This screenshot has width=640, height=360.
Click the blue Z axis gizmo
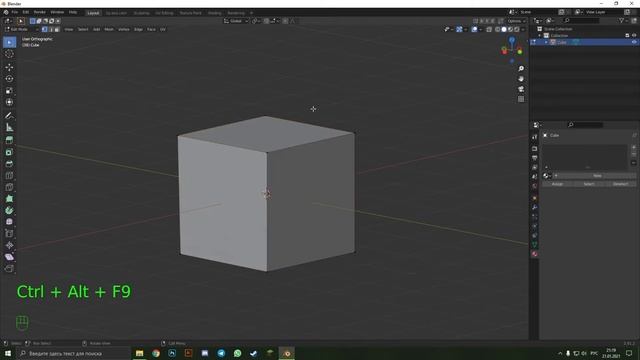(x=512, y=40)
